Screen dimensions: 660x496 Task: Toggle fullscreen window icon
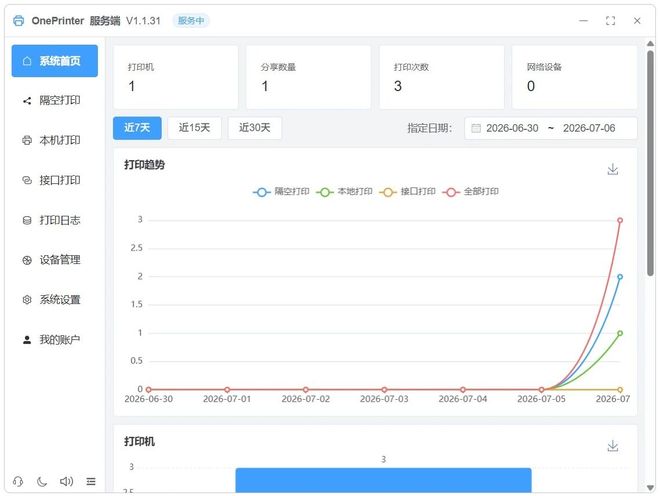[x=610, y=21]
